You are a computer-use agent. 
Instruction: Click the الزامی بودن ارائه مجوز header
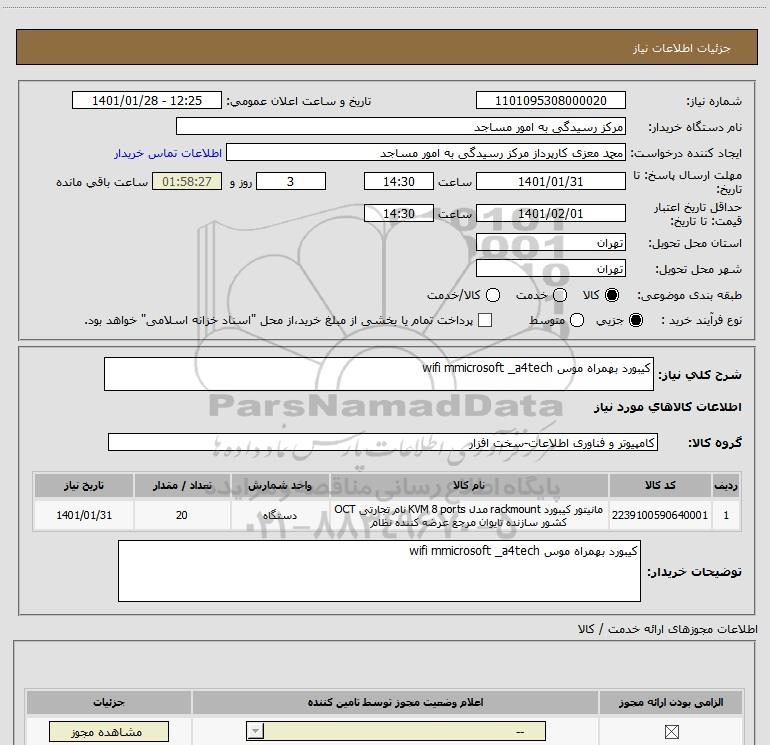point(671,702)
